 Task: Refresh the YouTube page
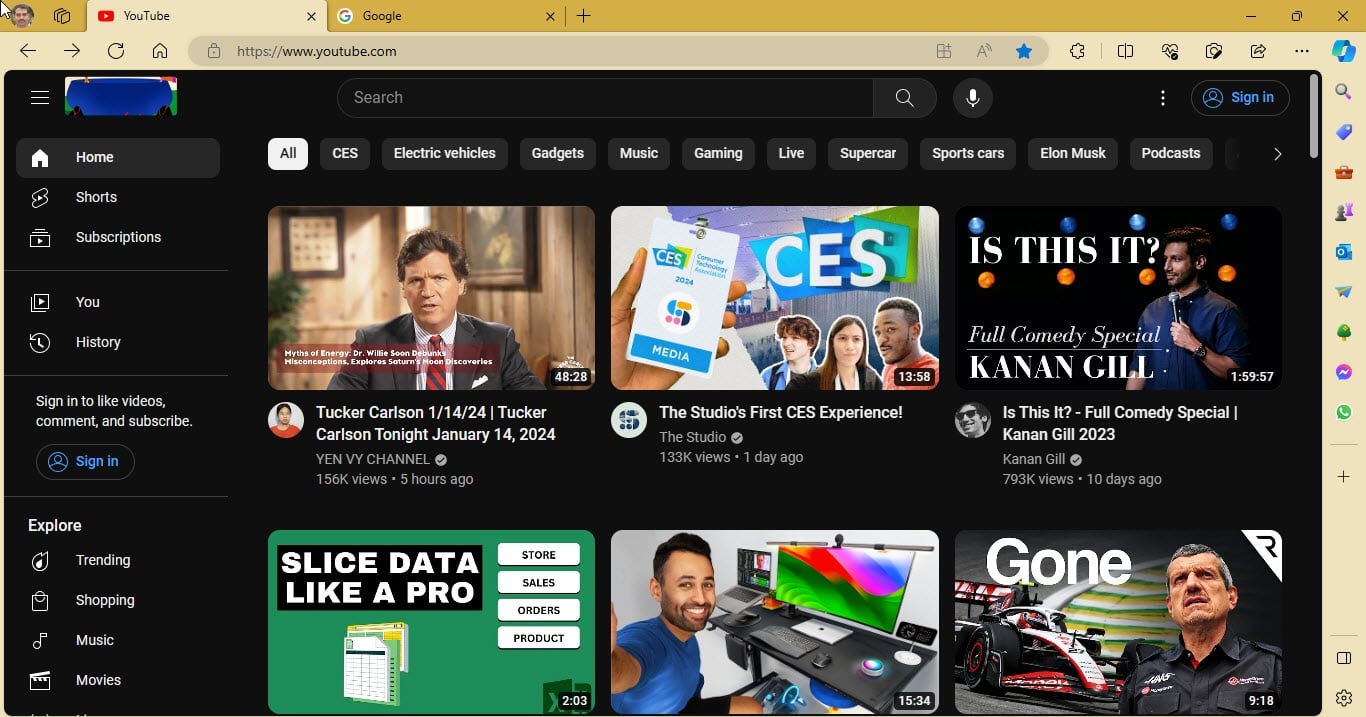tap(116, 51)
